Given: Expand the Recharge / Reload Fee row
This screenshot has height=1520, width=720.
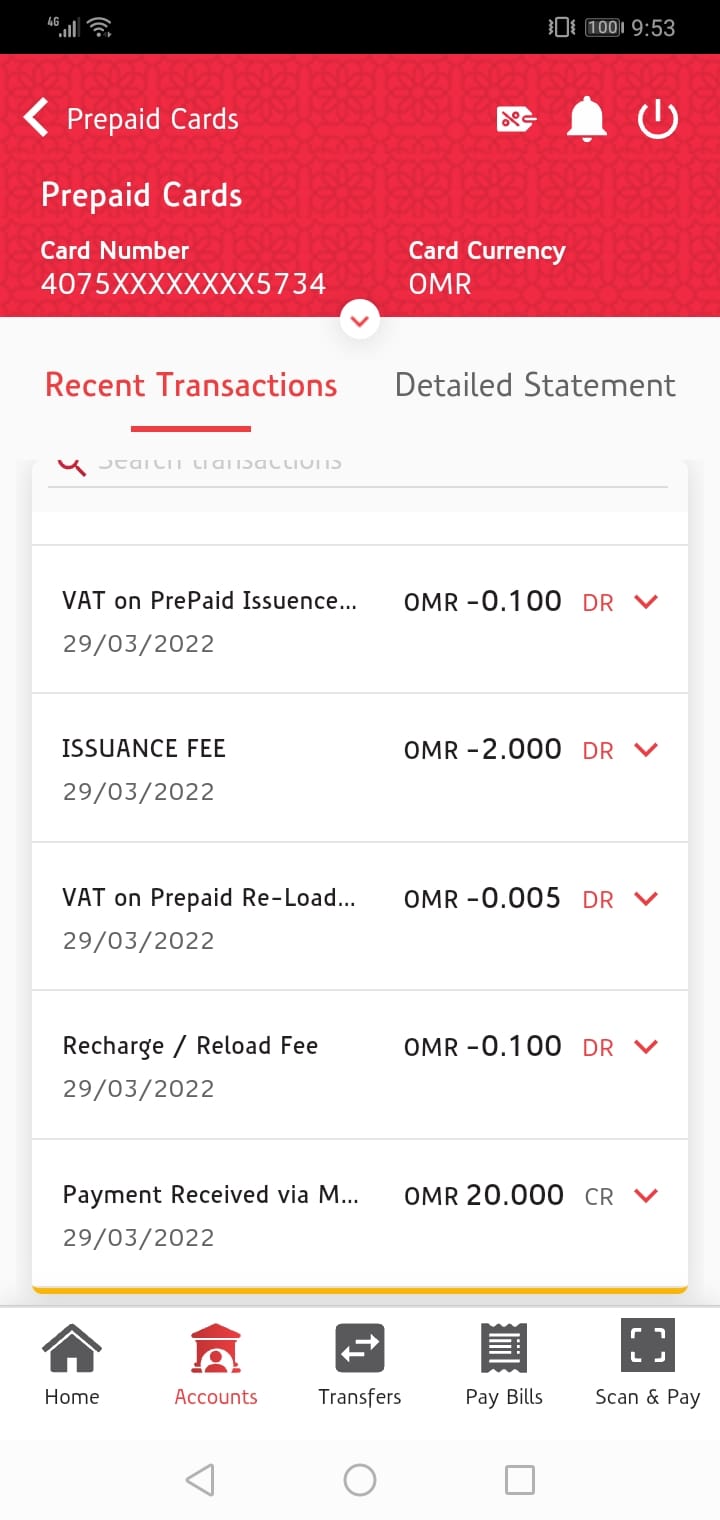Looking at the screenshot, I should pos(647,1047).
